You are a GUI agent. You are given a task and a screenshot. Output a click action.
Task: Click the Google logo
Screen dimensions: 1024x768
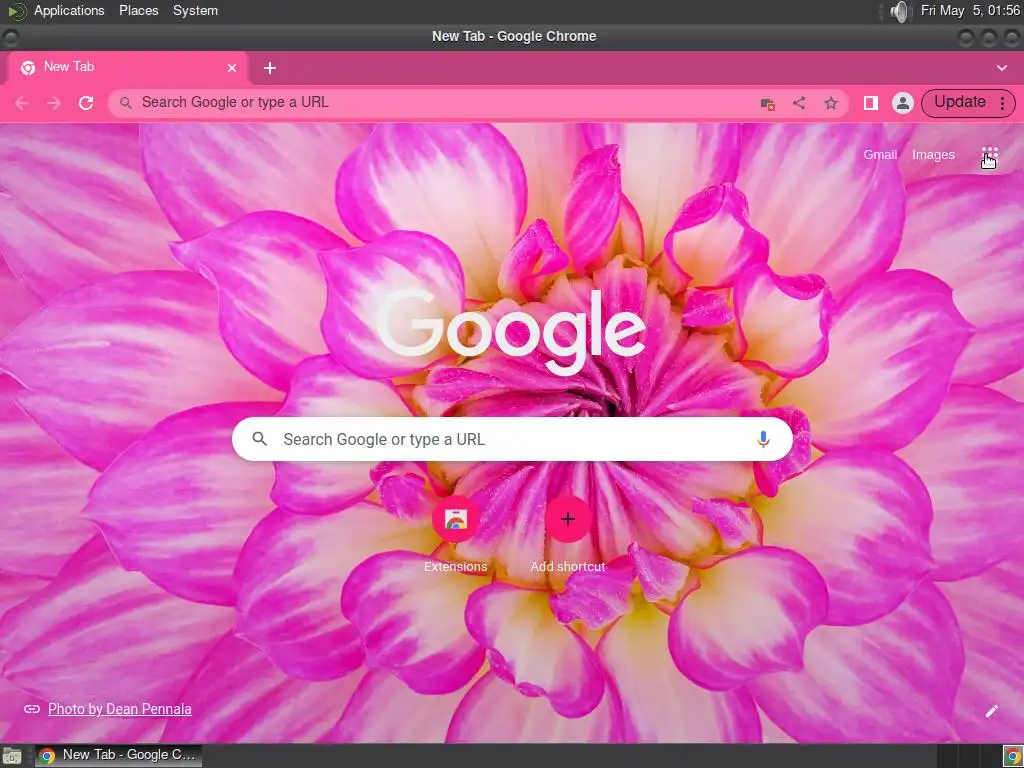tap(511, 333)
